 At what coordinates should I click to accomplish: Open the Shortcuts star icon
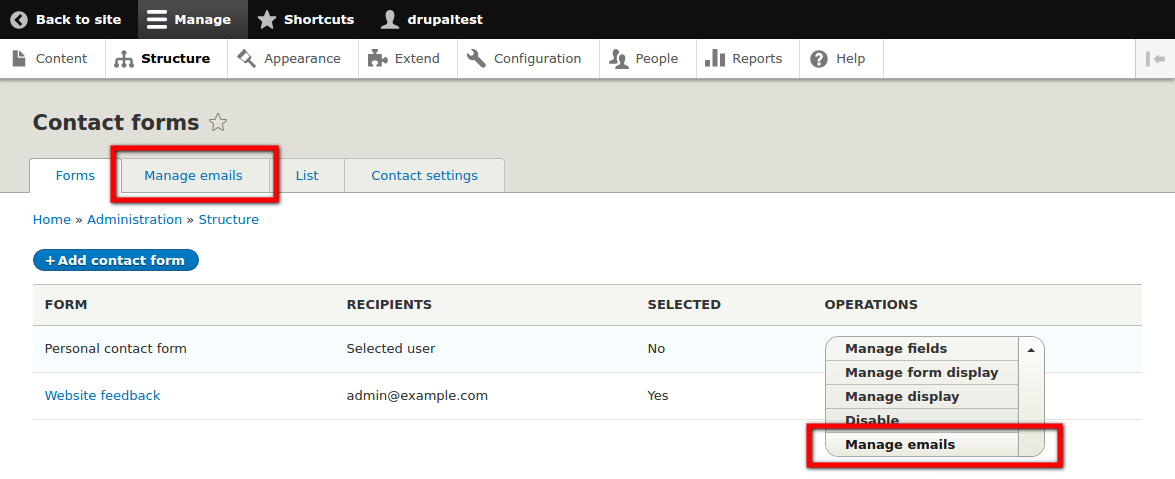(x=267, y=19)
